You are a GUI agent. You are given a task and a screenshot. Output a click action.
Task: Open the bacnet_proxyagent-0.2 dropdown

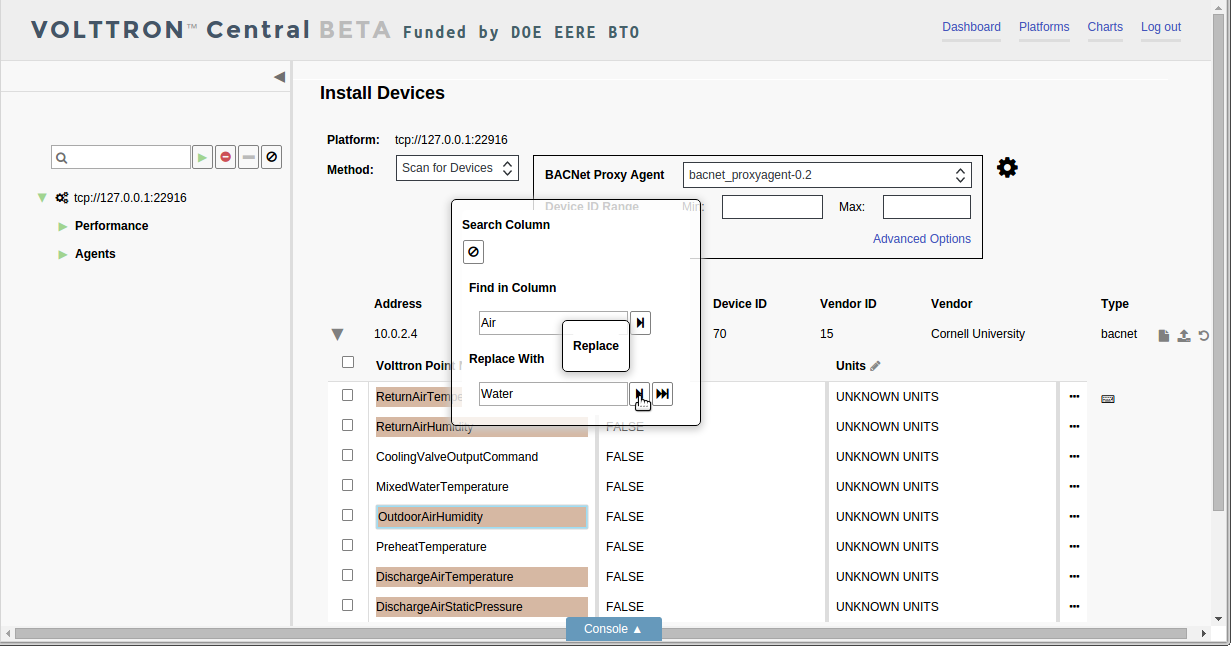pos(827,175)
